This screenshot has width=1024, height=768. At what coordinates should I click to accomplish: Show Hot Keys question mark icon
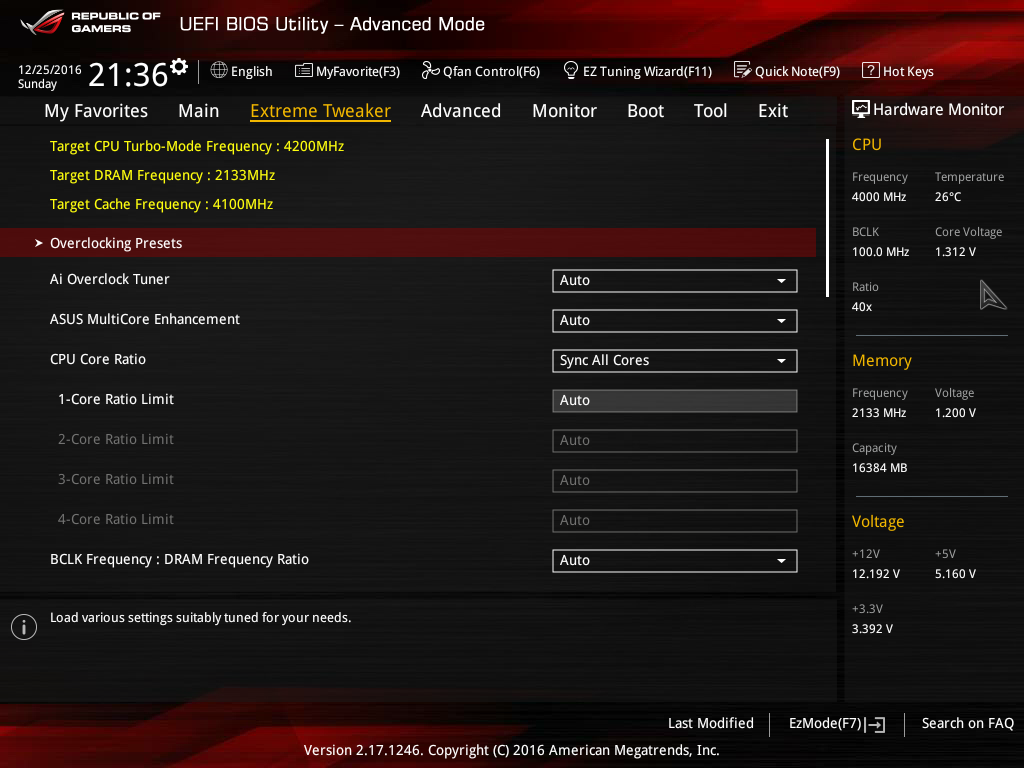[x=870, y=70]
